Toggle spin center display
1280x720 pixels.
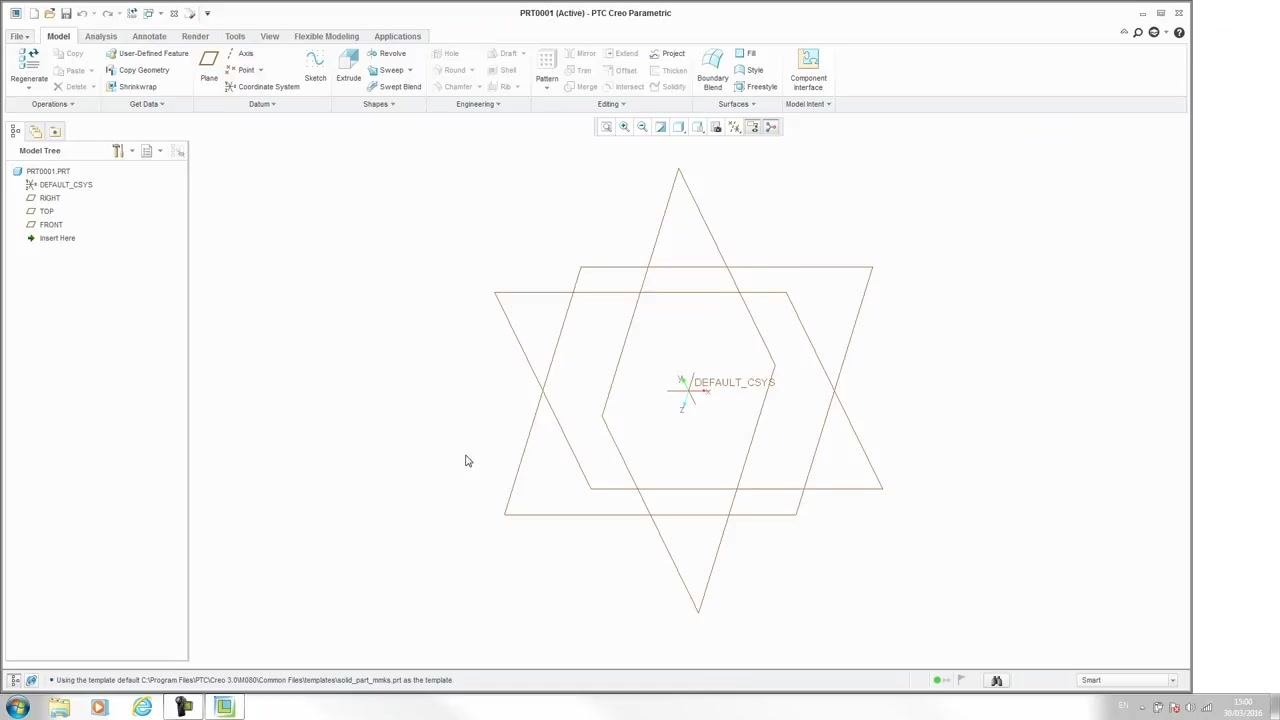(771, 127)
